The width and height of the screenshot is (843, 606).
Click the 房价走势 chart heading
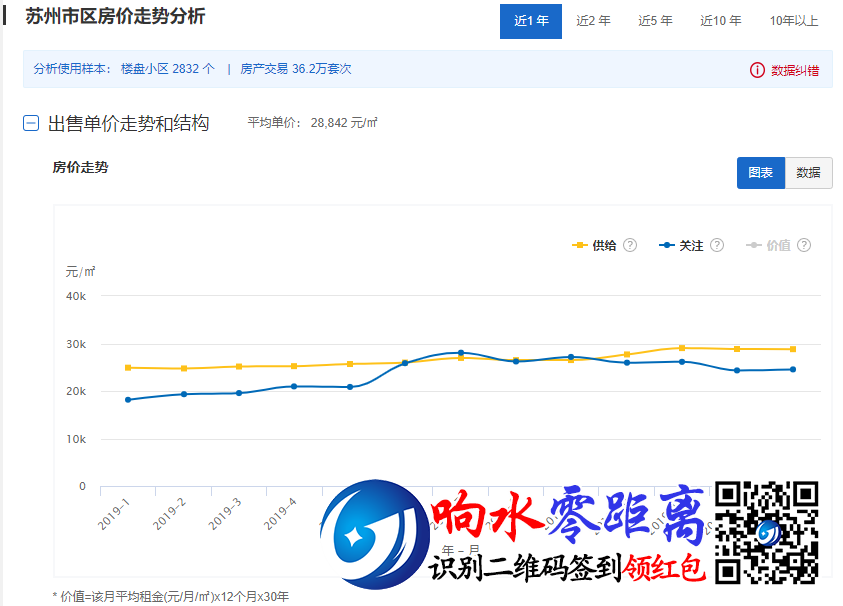coord(80,167)
